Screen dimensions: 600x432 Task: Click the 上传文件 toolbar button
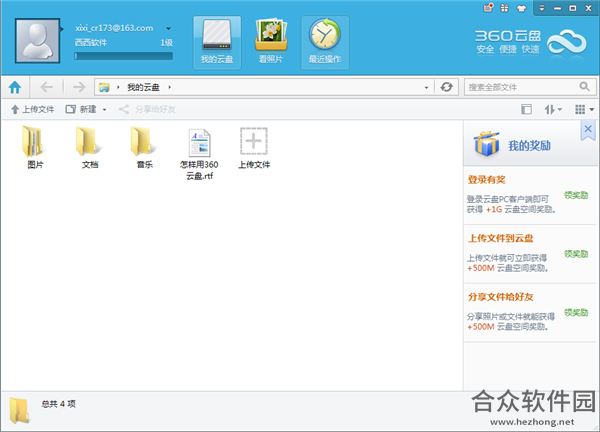(33, 109)
